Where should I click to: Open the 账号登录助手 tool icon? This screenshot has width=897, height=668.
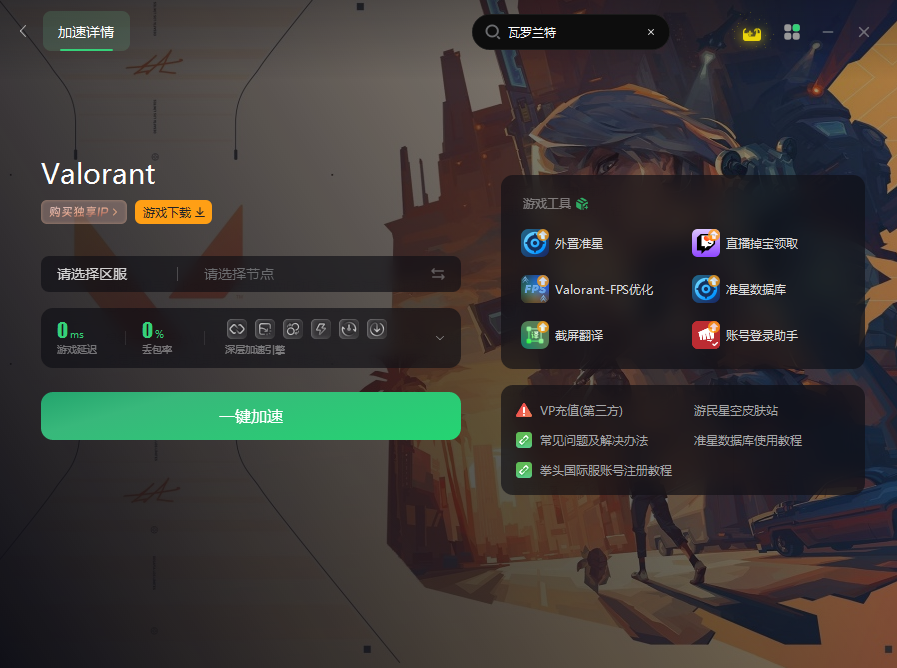(x=706, y=335)
